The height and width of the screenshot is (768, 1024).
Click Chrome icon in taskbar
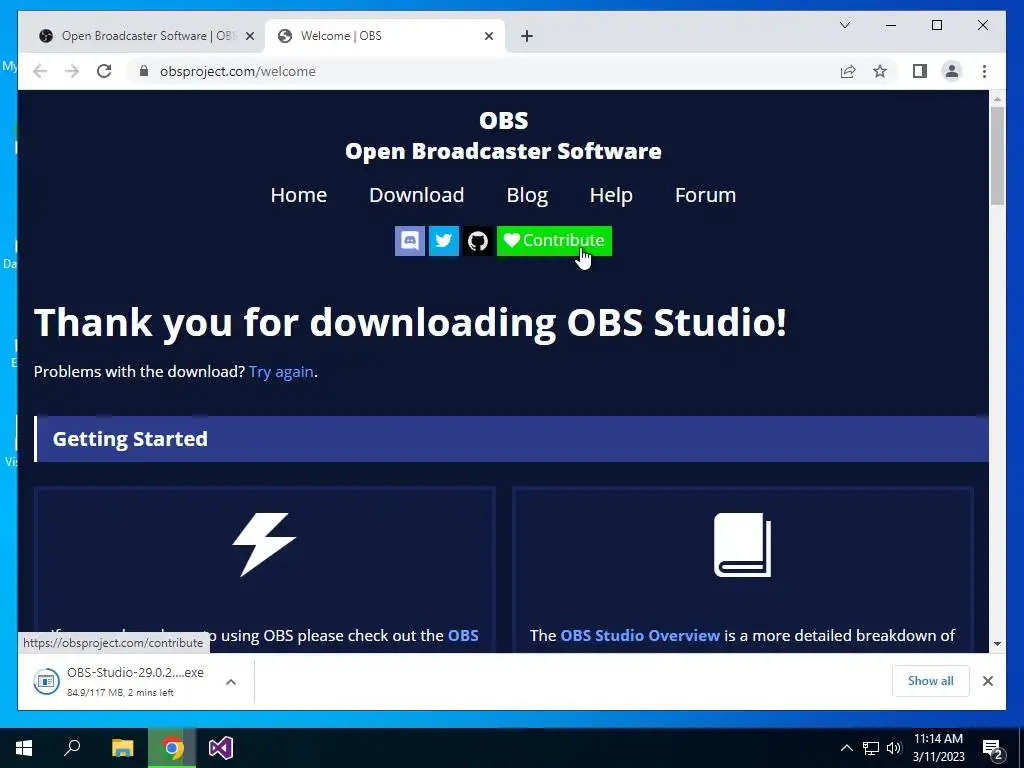pyautogui.click(x=172, y=748)
